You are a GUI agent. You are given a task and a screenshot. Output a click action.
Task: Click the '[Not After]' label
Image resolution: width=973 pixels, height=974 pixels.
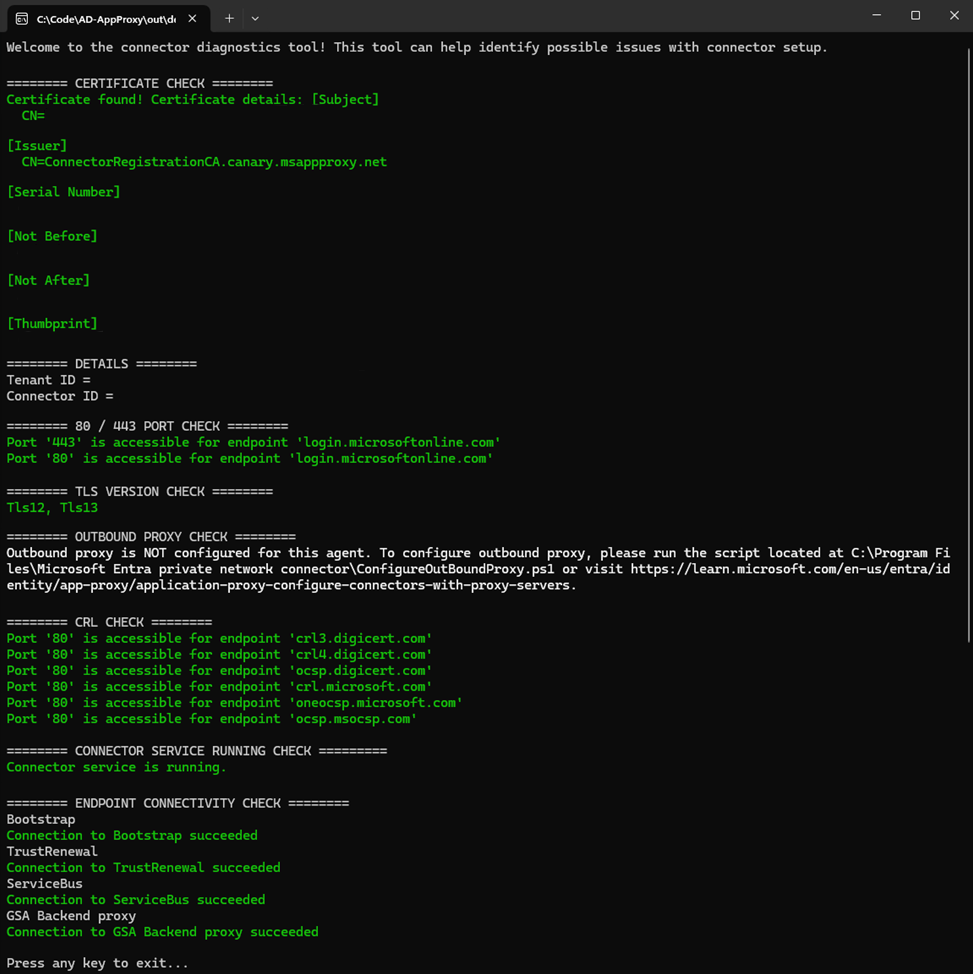tap(48, 280)
